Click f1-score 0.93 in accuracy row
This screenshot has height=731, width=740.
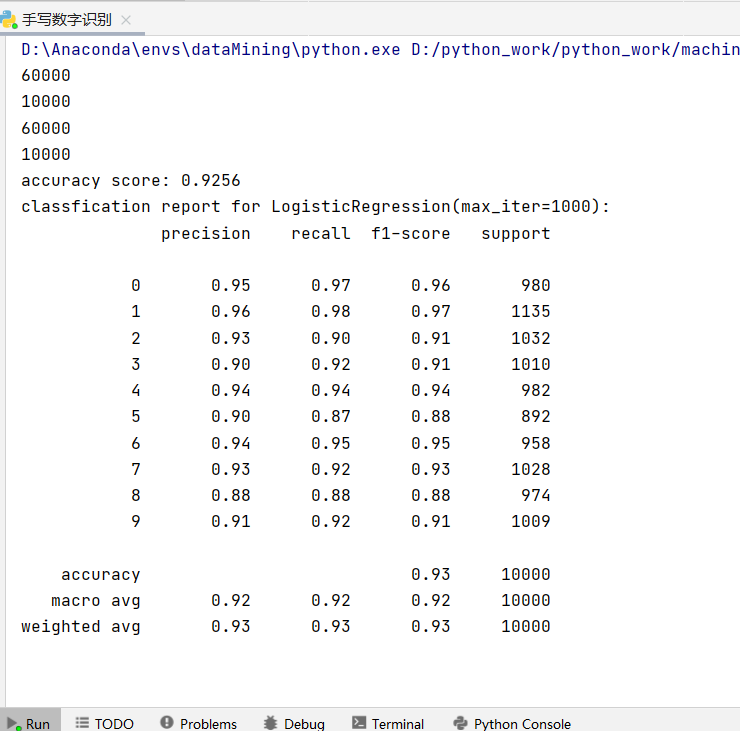tap(431, 574)
